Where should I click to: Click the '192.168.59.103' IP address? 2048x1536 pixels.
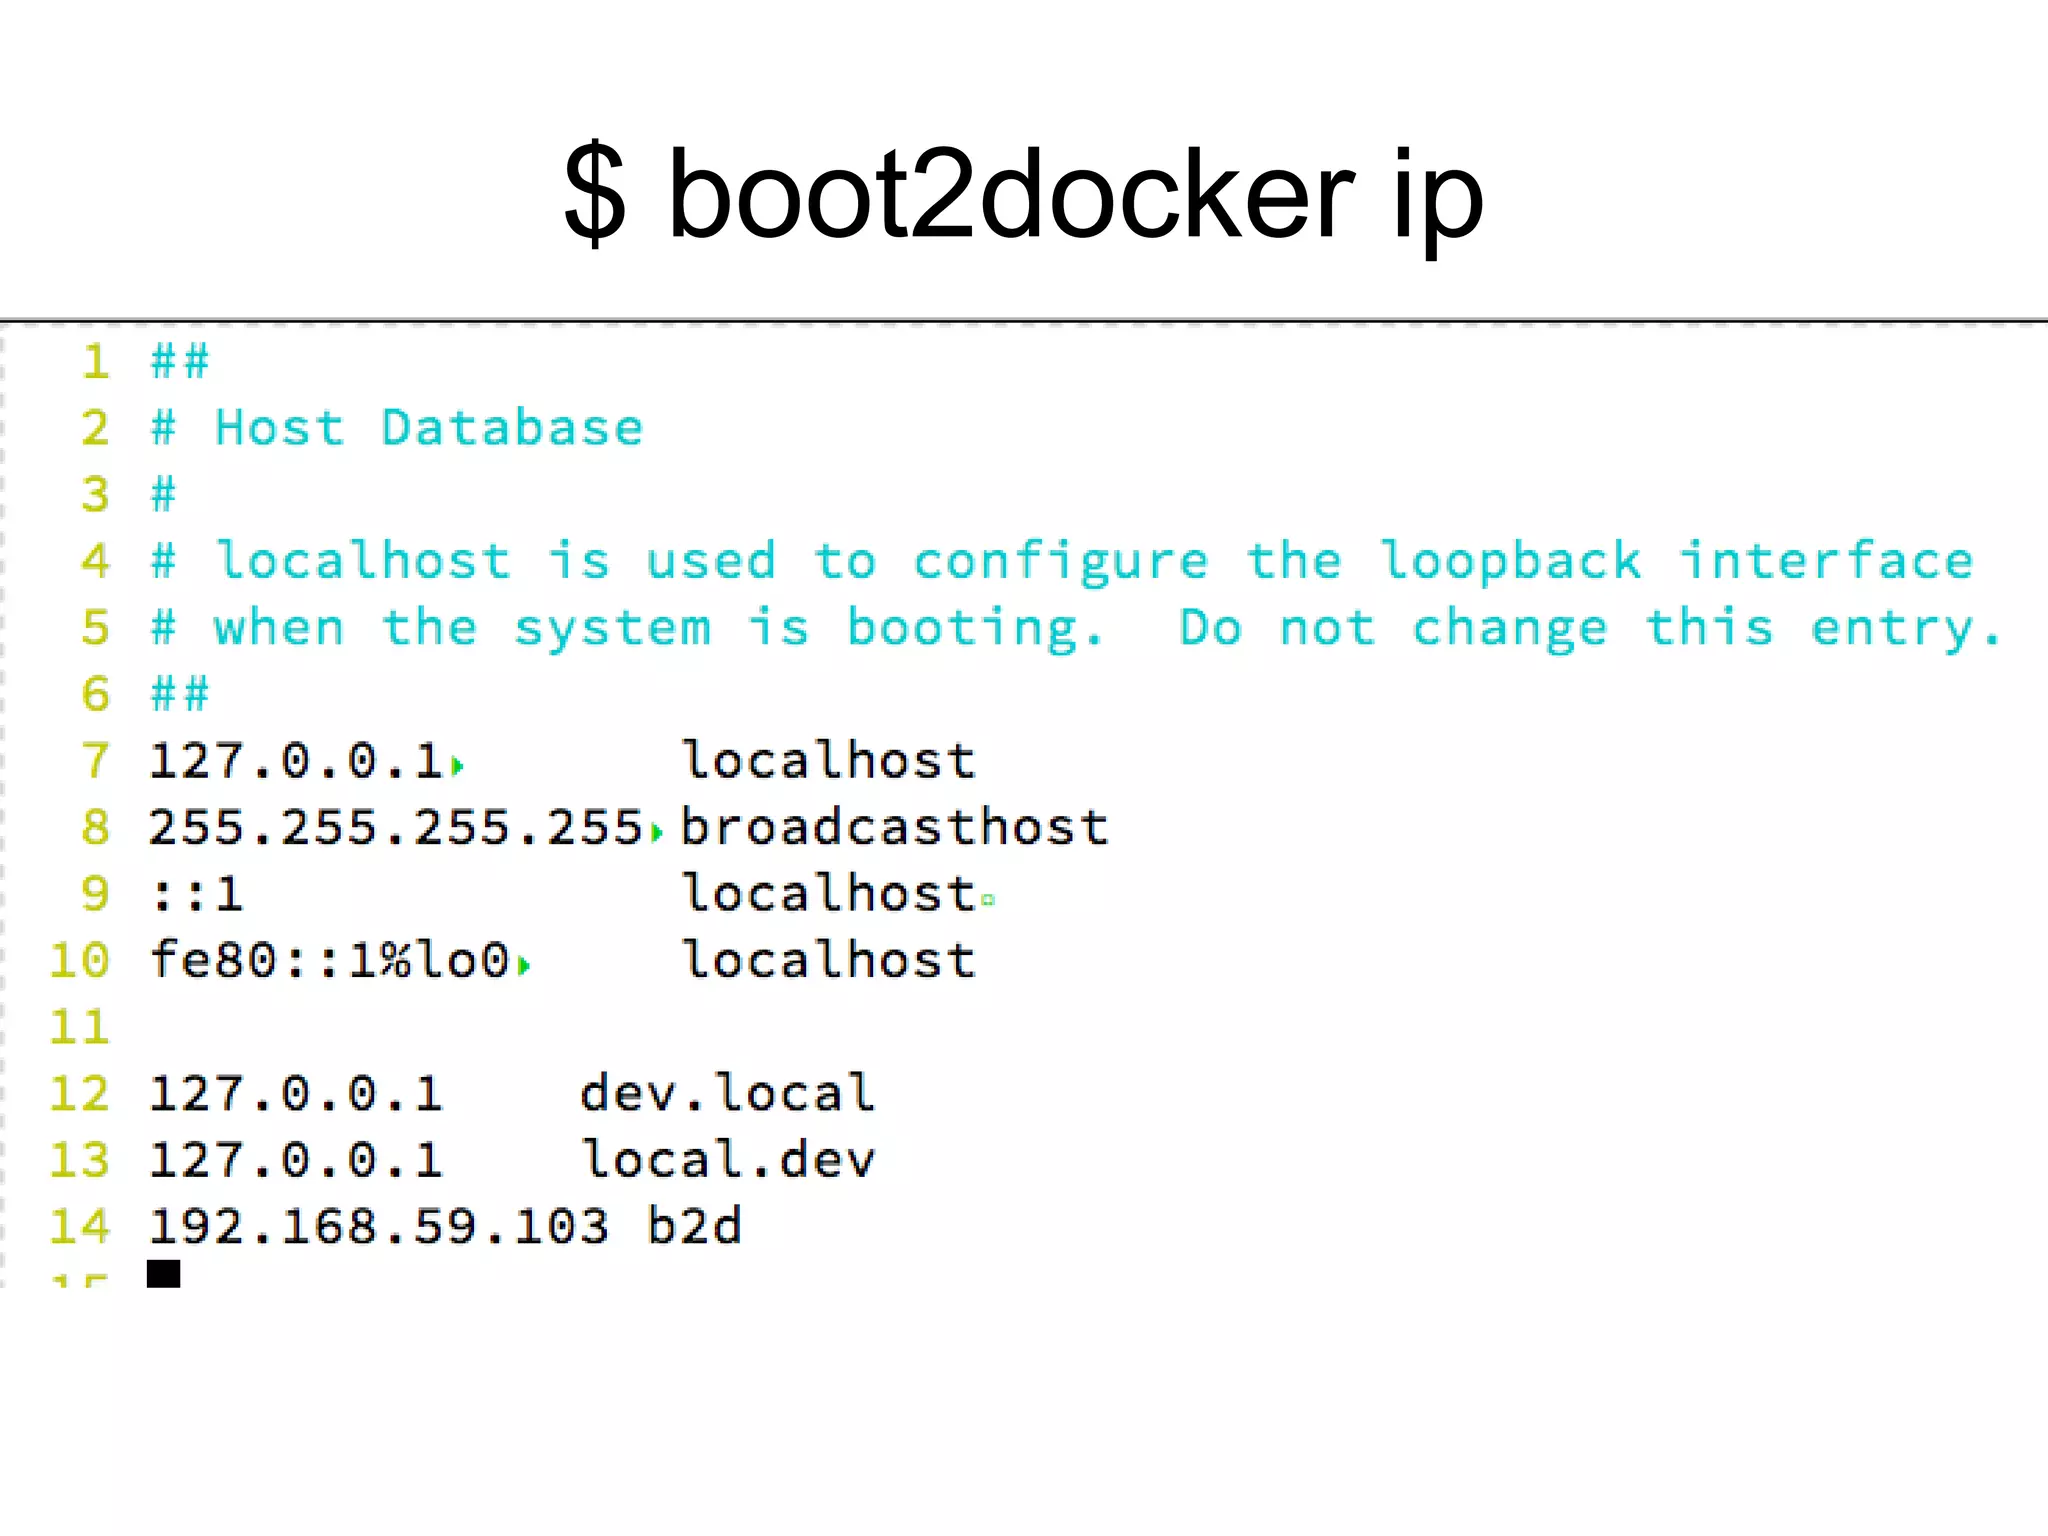click(x=379, y=1227)
